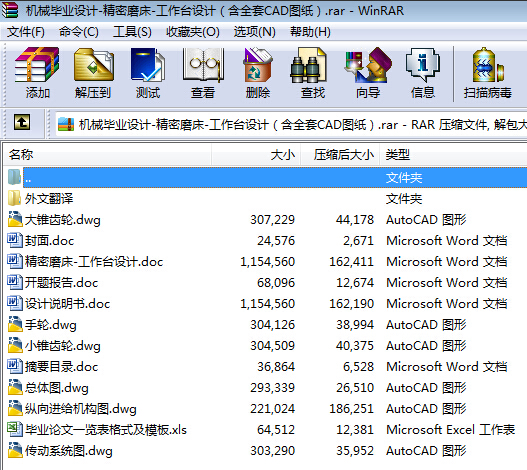Viewport: 527px width, 470px height.
Task: Click packed size value 2,671
Action: [358, 240]
